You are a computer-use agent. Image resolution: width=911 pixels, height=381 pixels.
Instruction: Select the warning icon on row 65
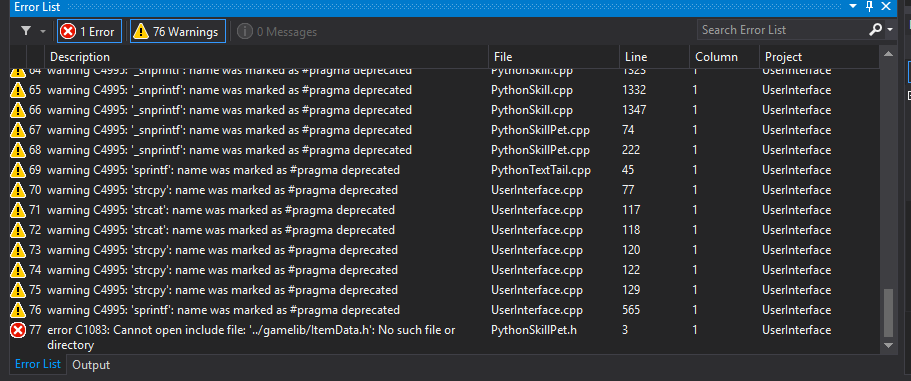point(18,90)
